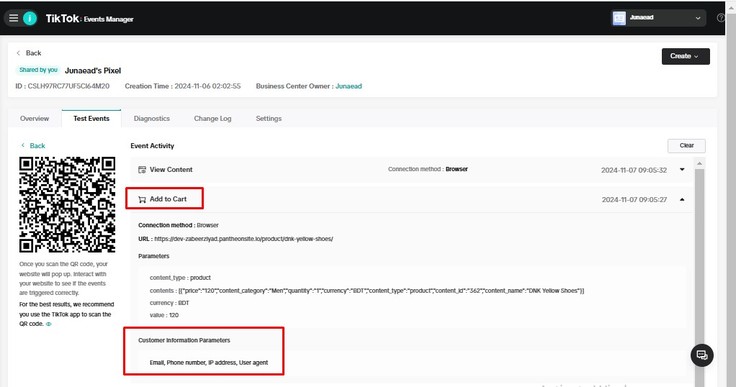Click the Add to Cart shopping cart icon

(142, 199)
